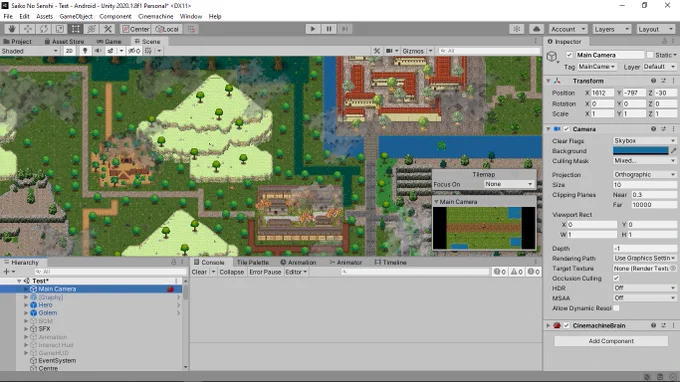Step one frame forward

click(345, 29)
